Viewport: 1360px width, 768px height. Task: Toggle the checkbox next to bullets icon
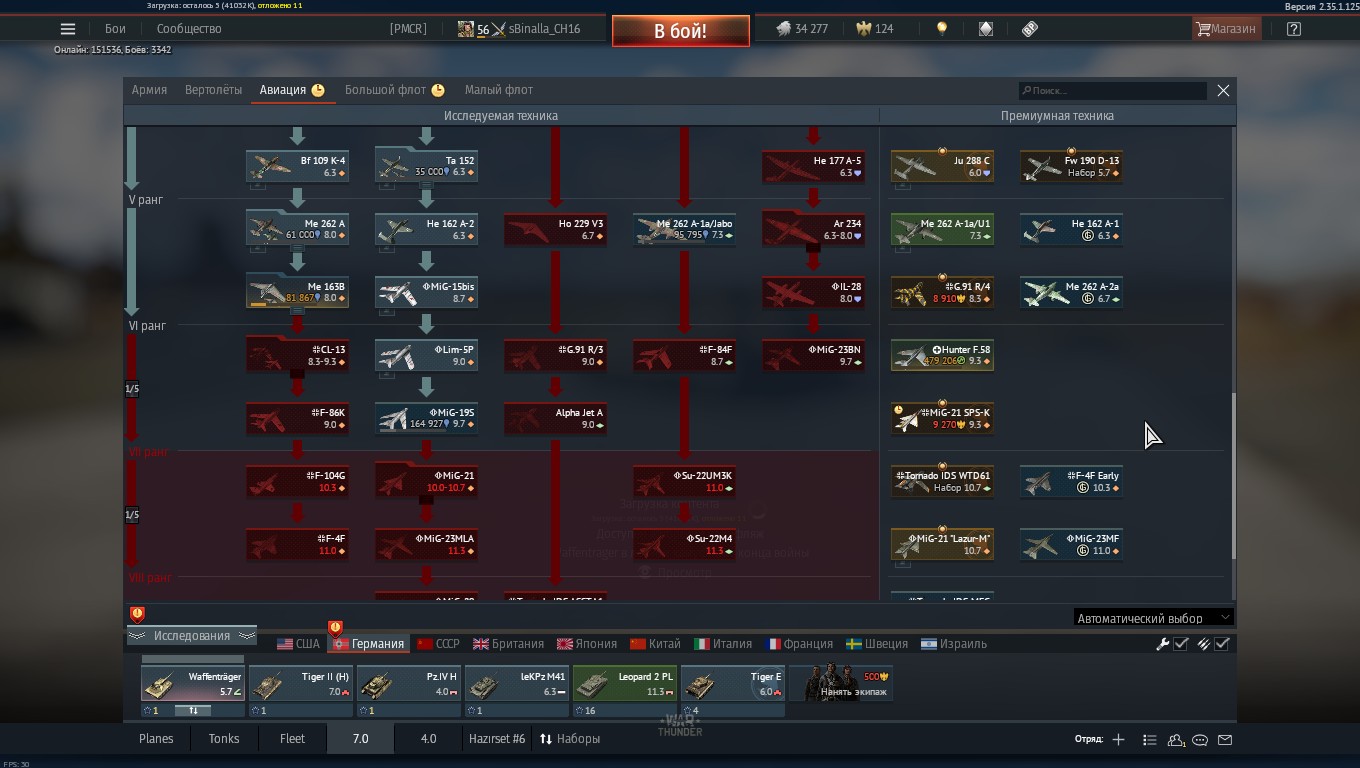pos(1222,644)
